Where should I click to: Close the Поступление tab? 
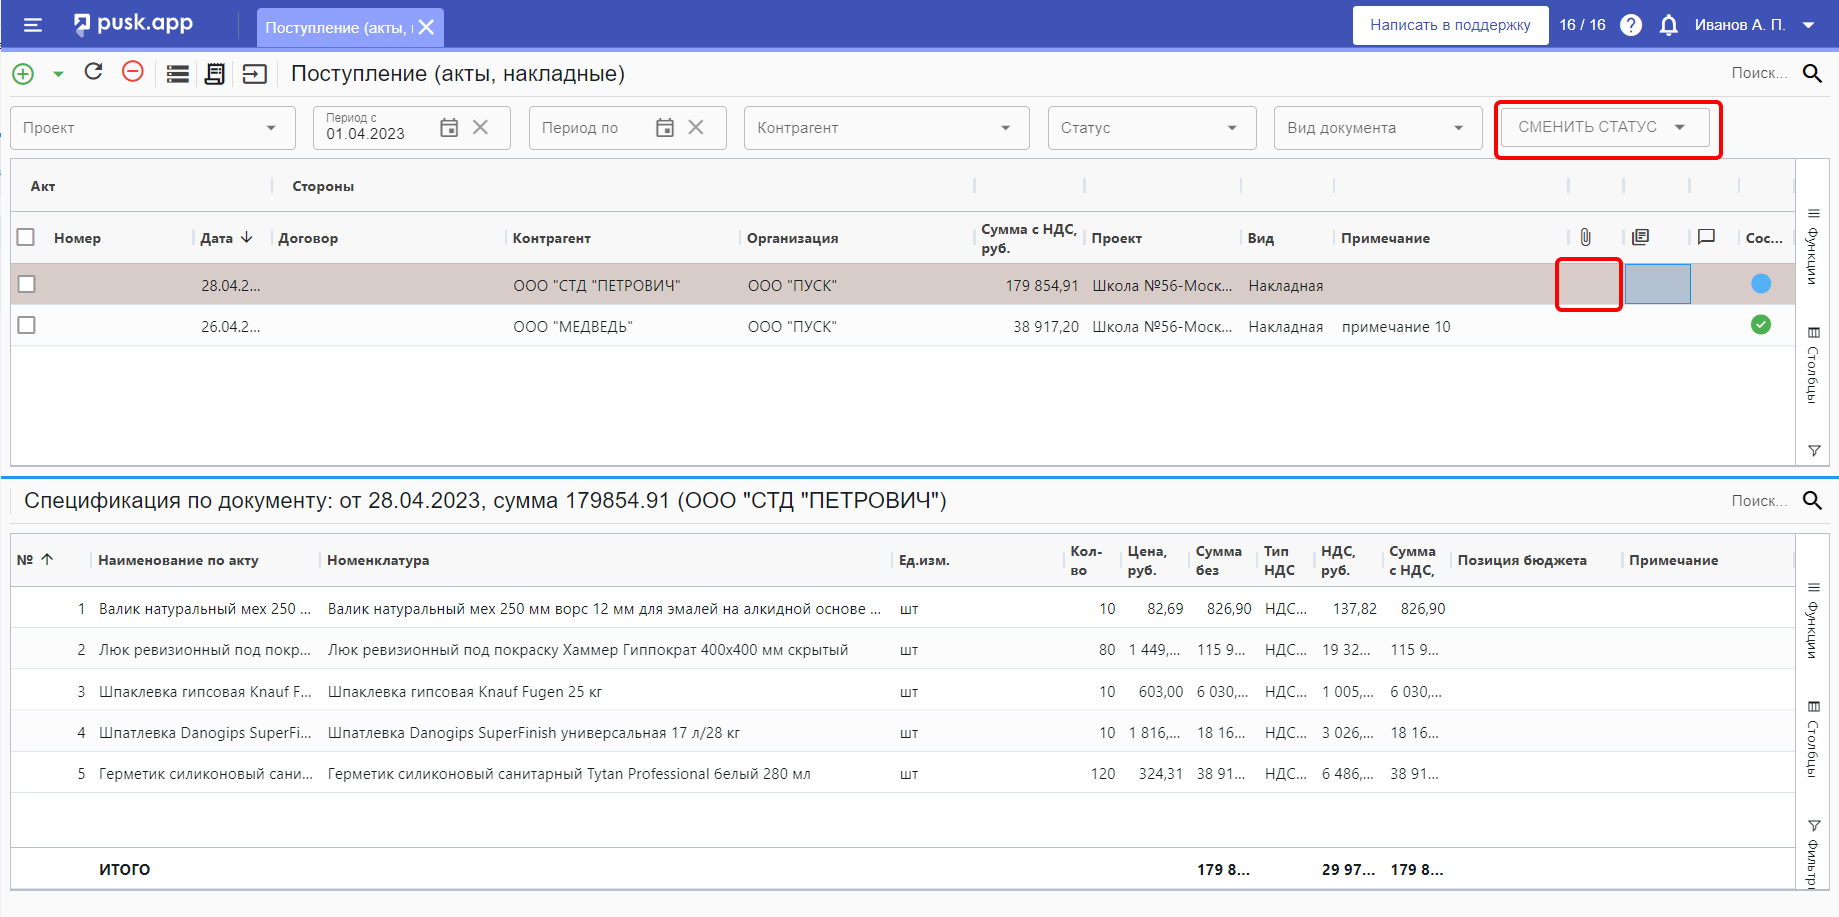point(426,27)
